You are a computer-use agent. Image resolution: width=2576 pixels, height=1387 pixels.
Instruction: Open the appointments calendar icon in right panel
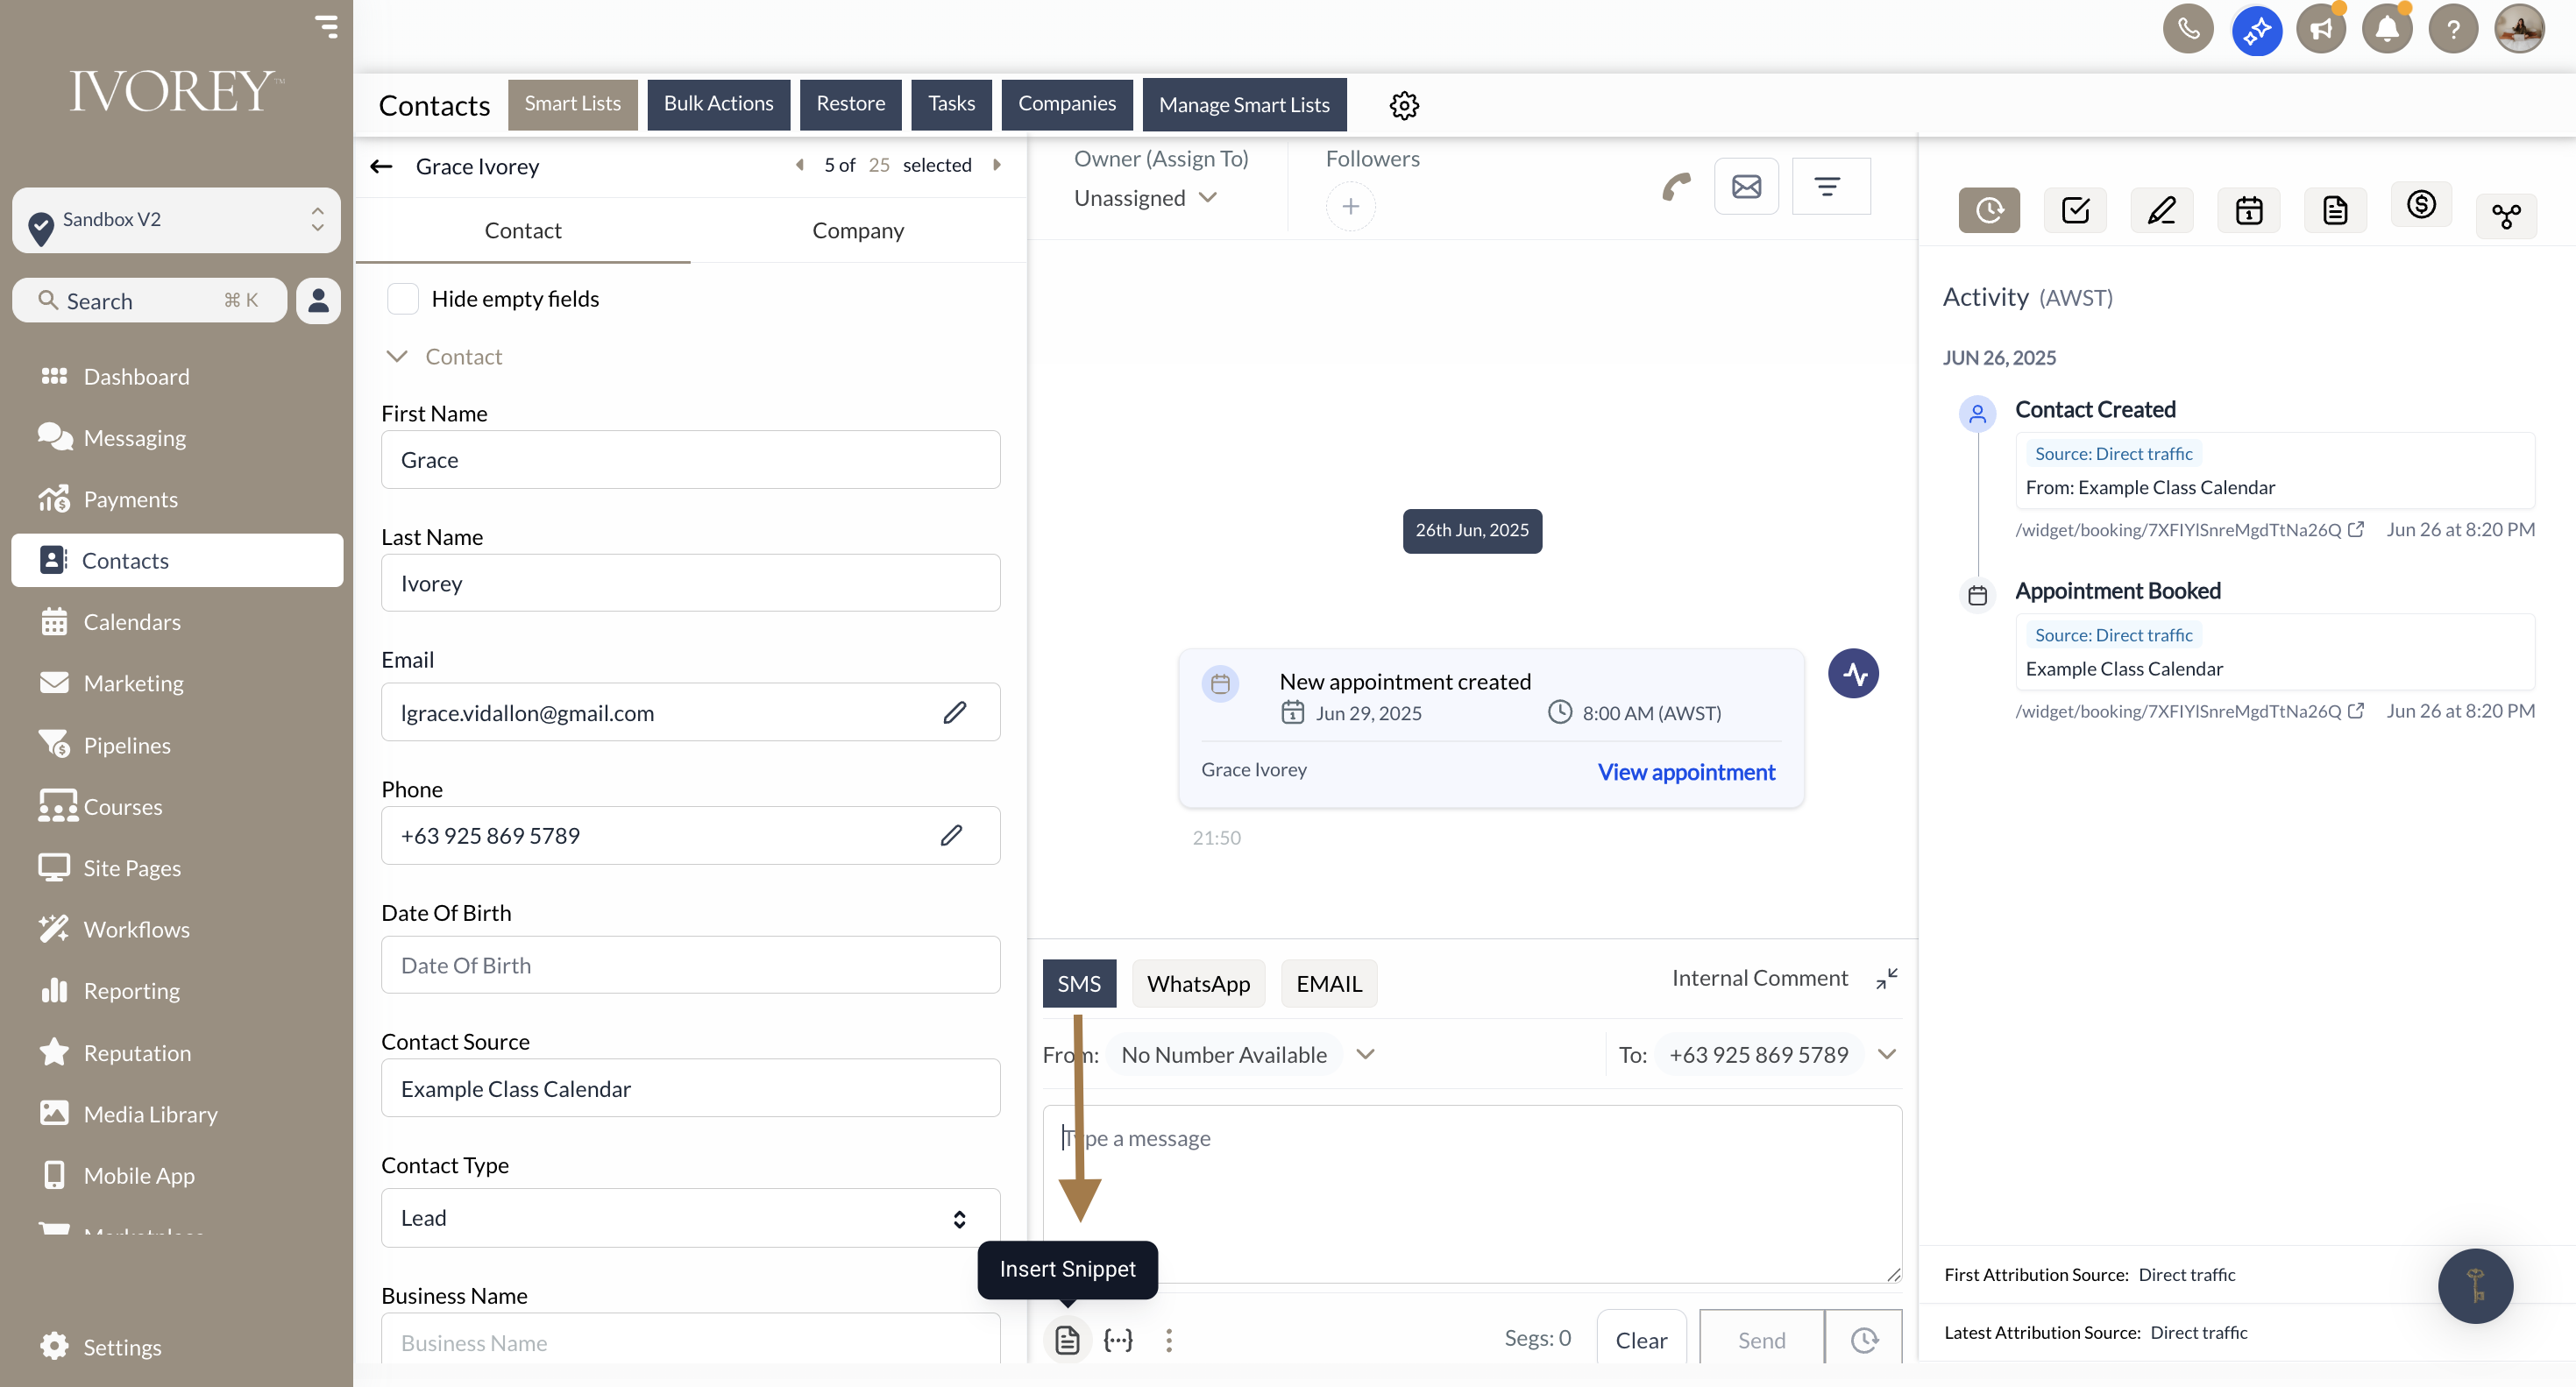[2248, 210]
